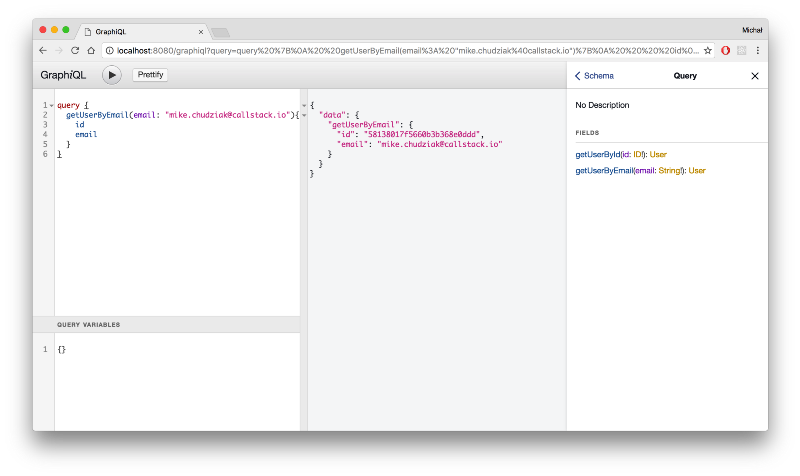Click the Query title in docs panel
800x476 pixels.
[x=685, y=76]
